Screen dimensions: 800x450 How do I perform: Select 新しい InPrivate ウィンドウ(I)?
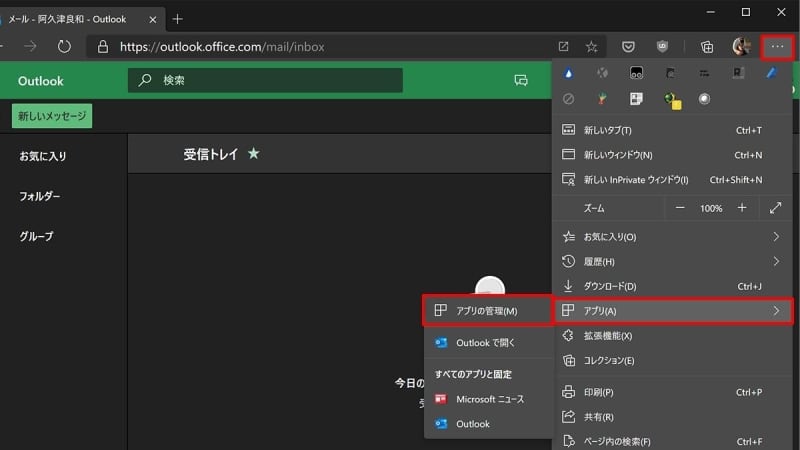point(672,180)
